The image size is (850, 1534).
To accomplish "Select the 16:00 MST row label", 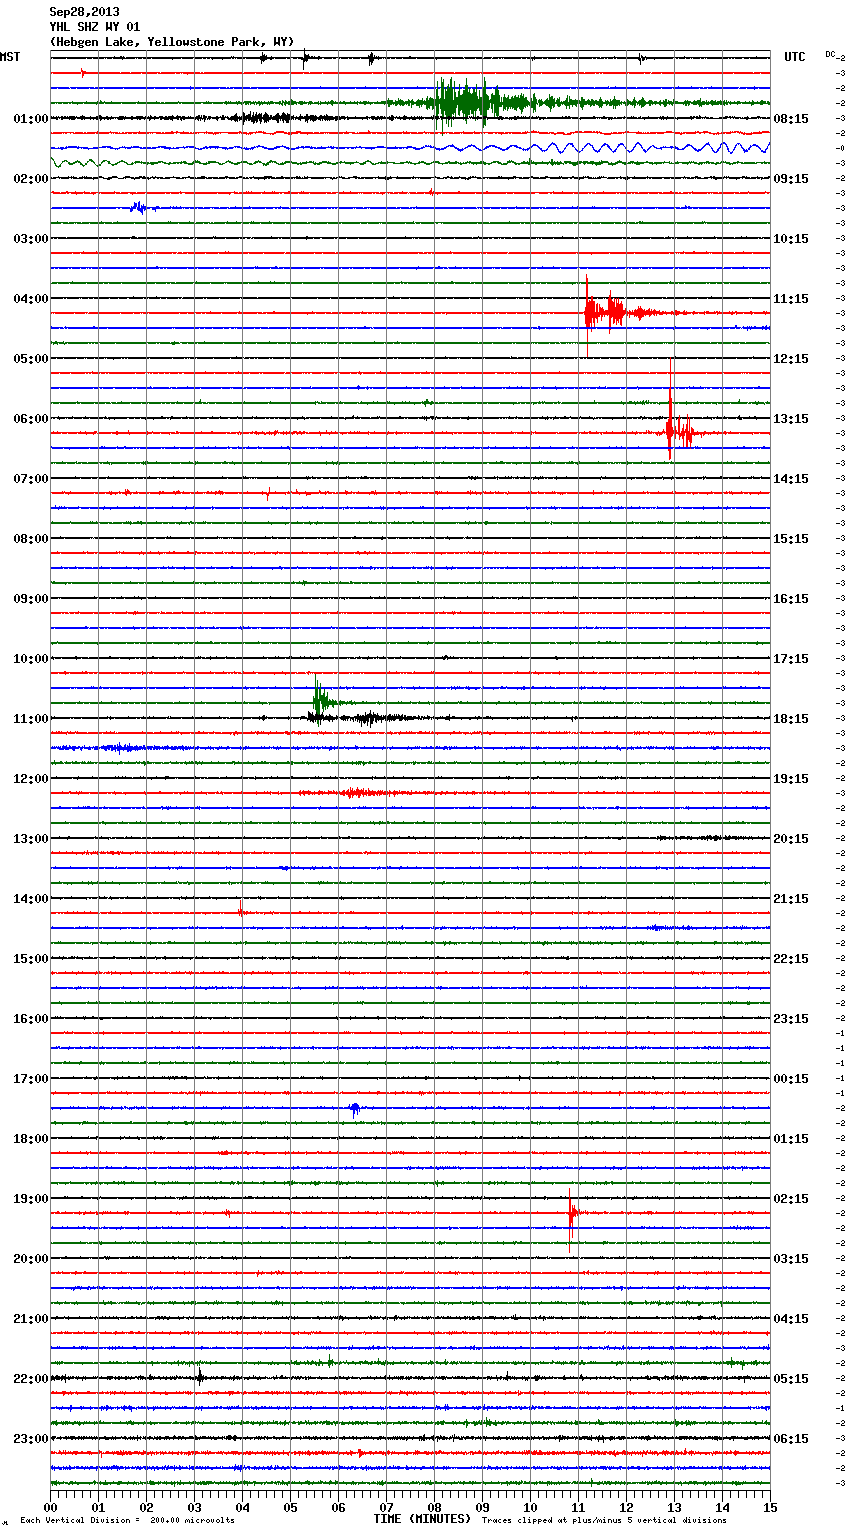I will pos(31,1019).
